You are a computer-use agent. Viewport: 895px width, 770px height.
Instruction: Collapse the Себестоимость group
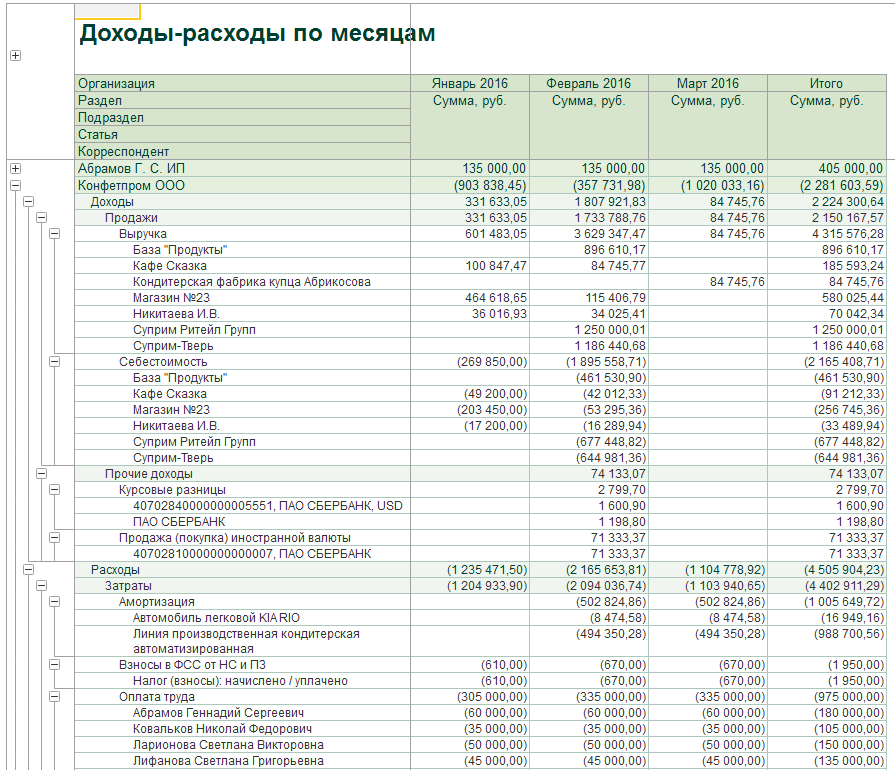pyautogui.click(x=55, y=361)
